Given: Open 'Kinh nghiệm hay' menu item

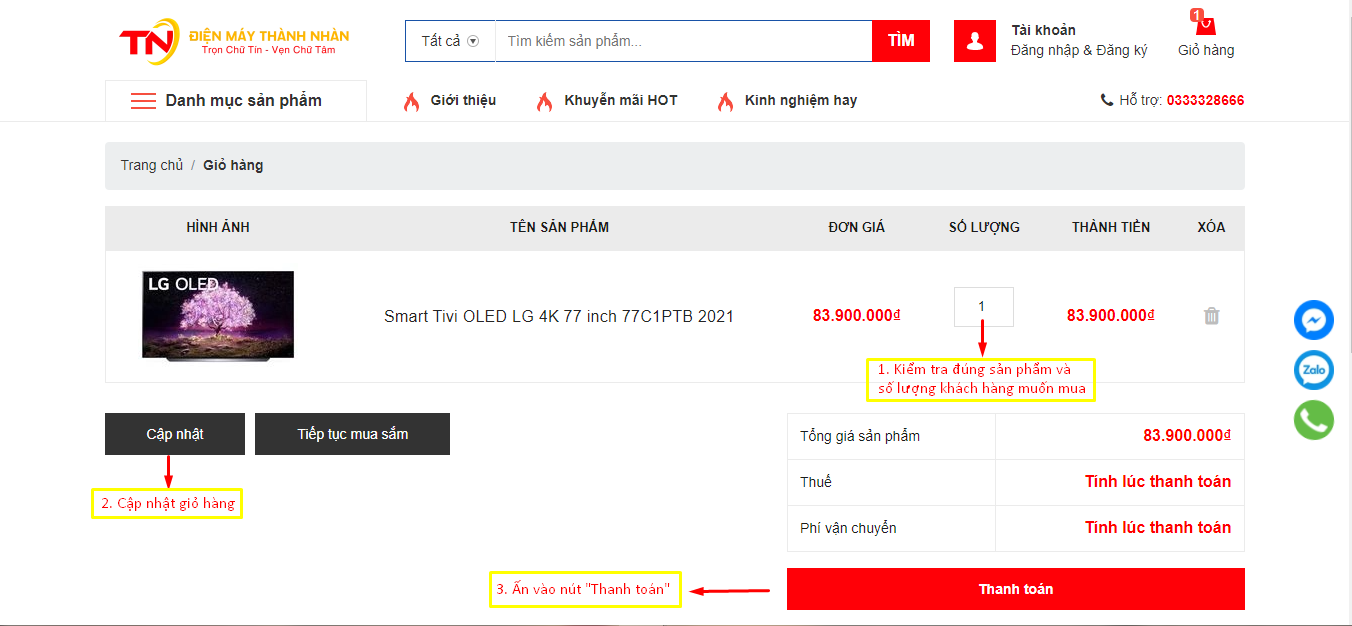Looking at the screenshot, I should tap(800, 100).
